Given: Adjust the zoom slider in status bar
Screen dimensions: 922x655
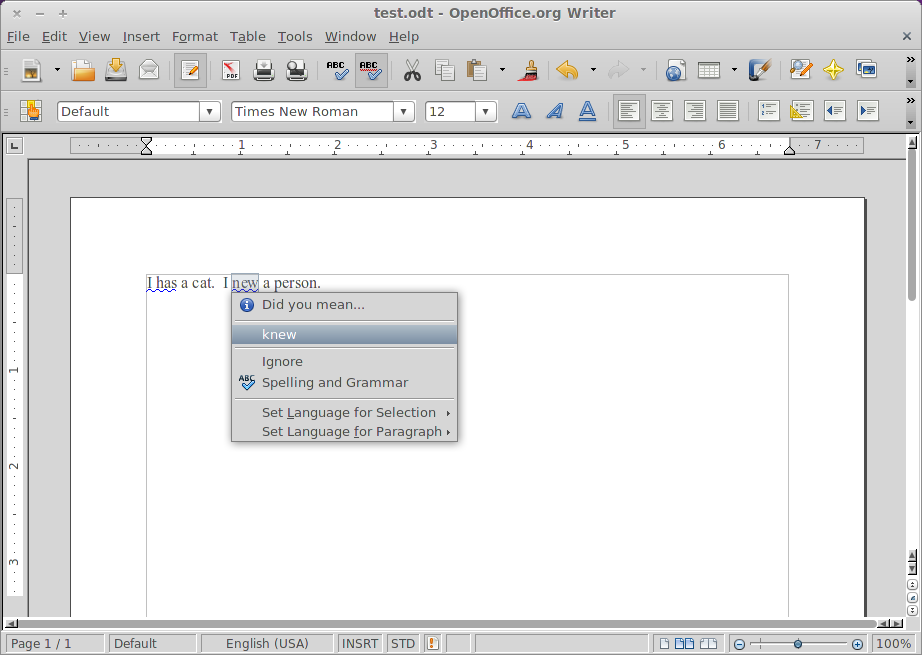Looking at the screenshot, I should (797, 644).
